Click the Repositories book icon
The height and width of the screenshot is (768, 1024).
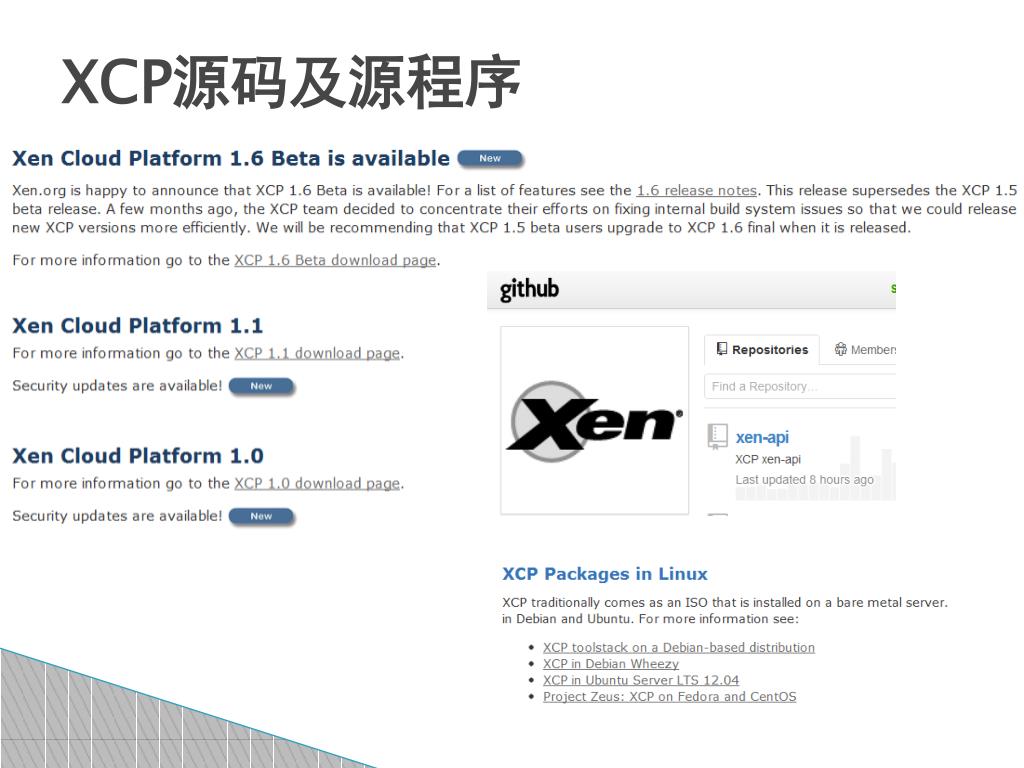point(722,349)
